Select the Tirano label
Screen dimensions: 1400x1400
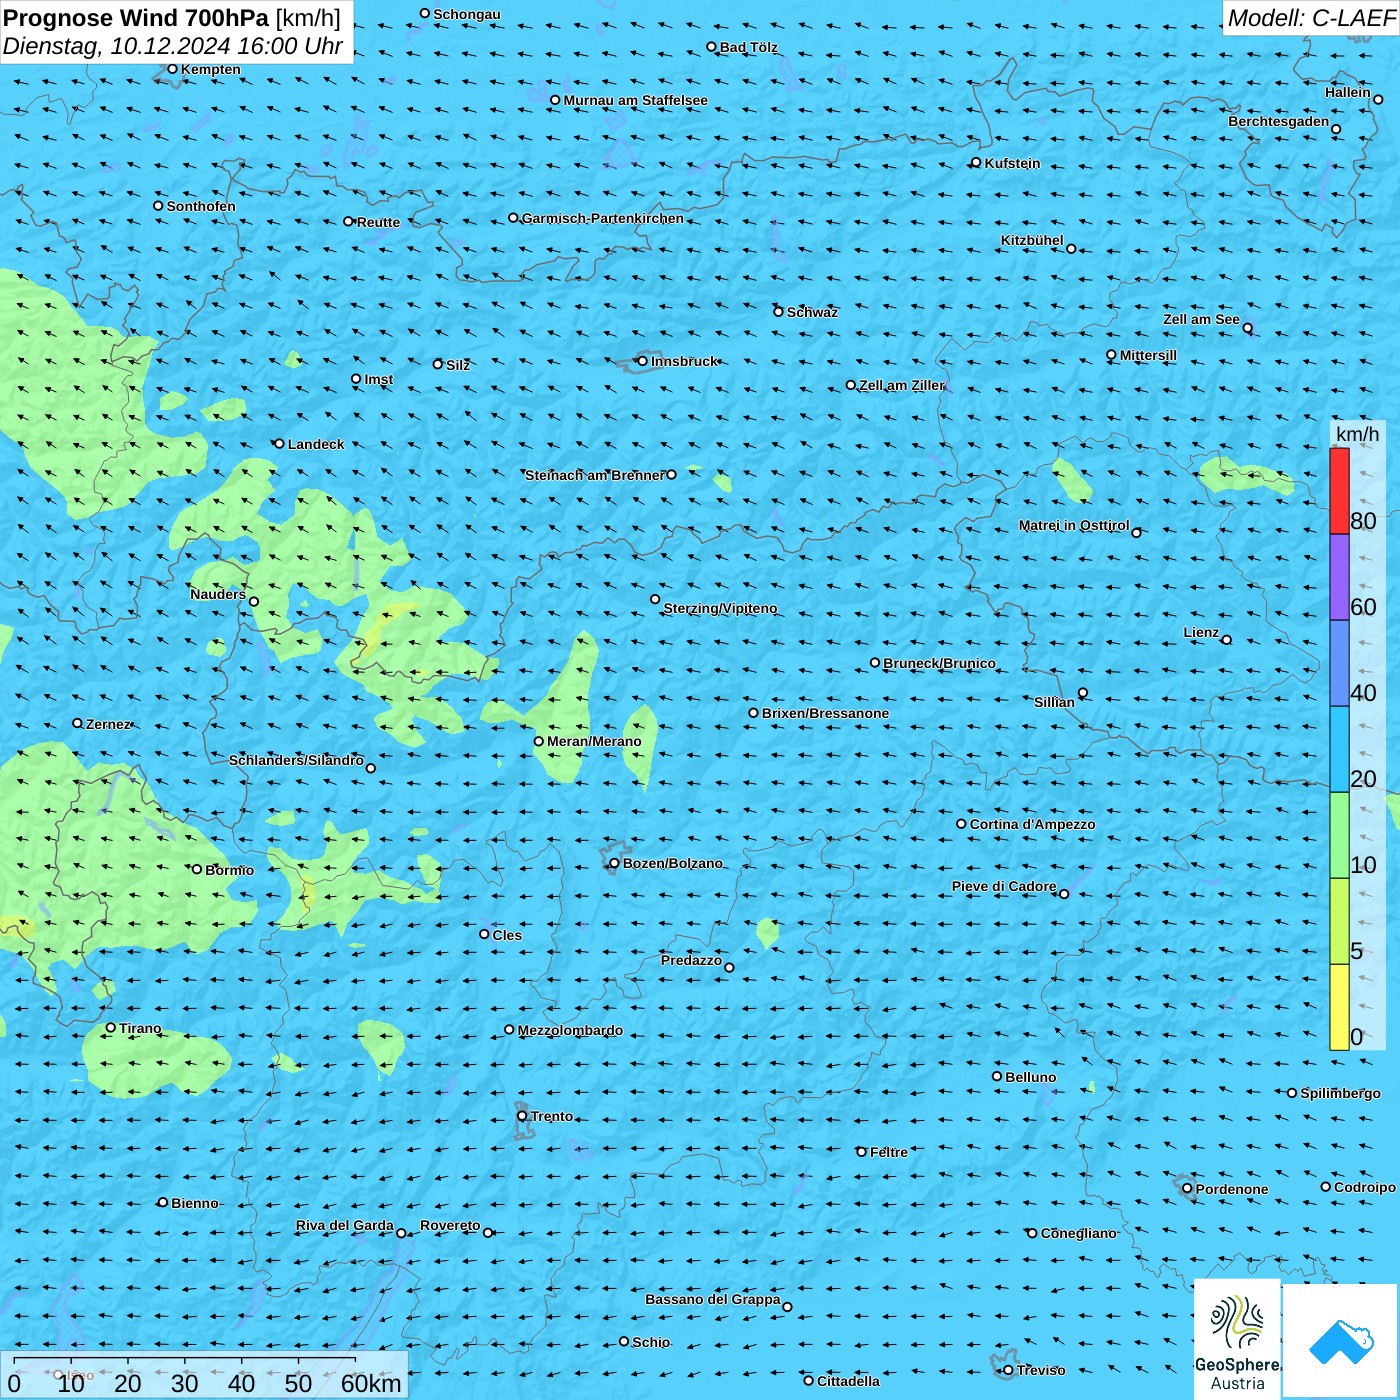click(140, 1028)
